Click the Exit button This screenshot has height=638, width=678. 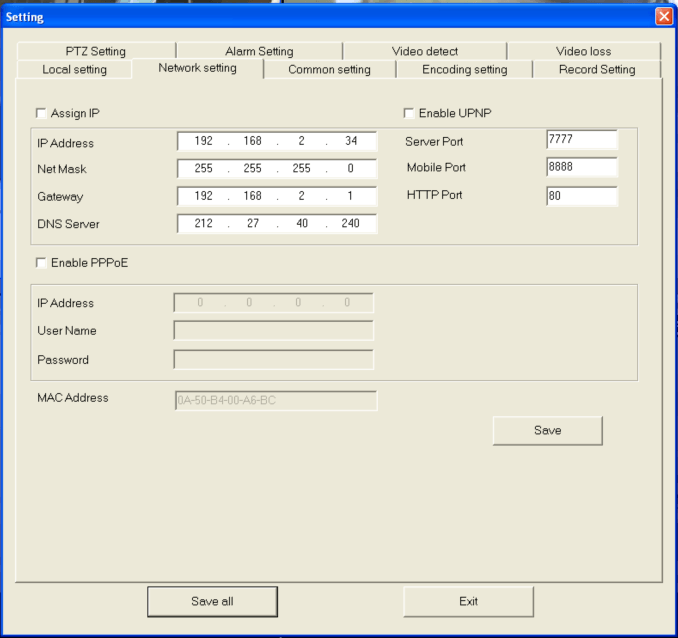coord(469,602)
